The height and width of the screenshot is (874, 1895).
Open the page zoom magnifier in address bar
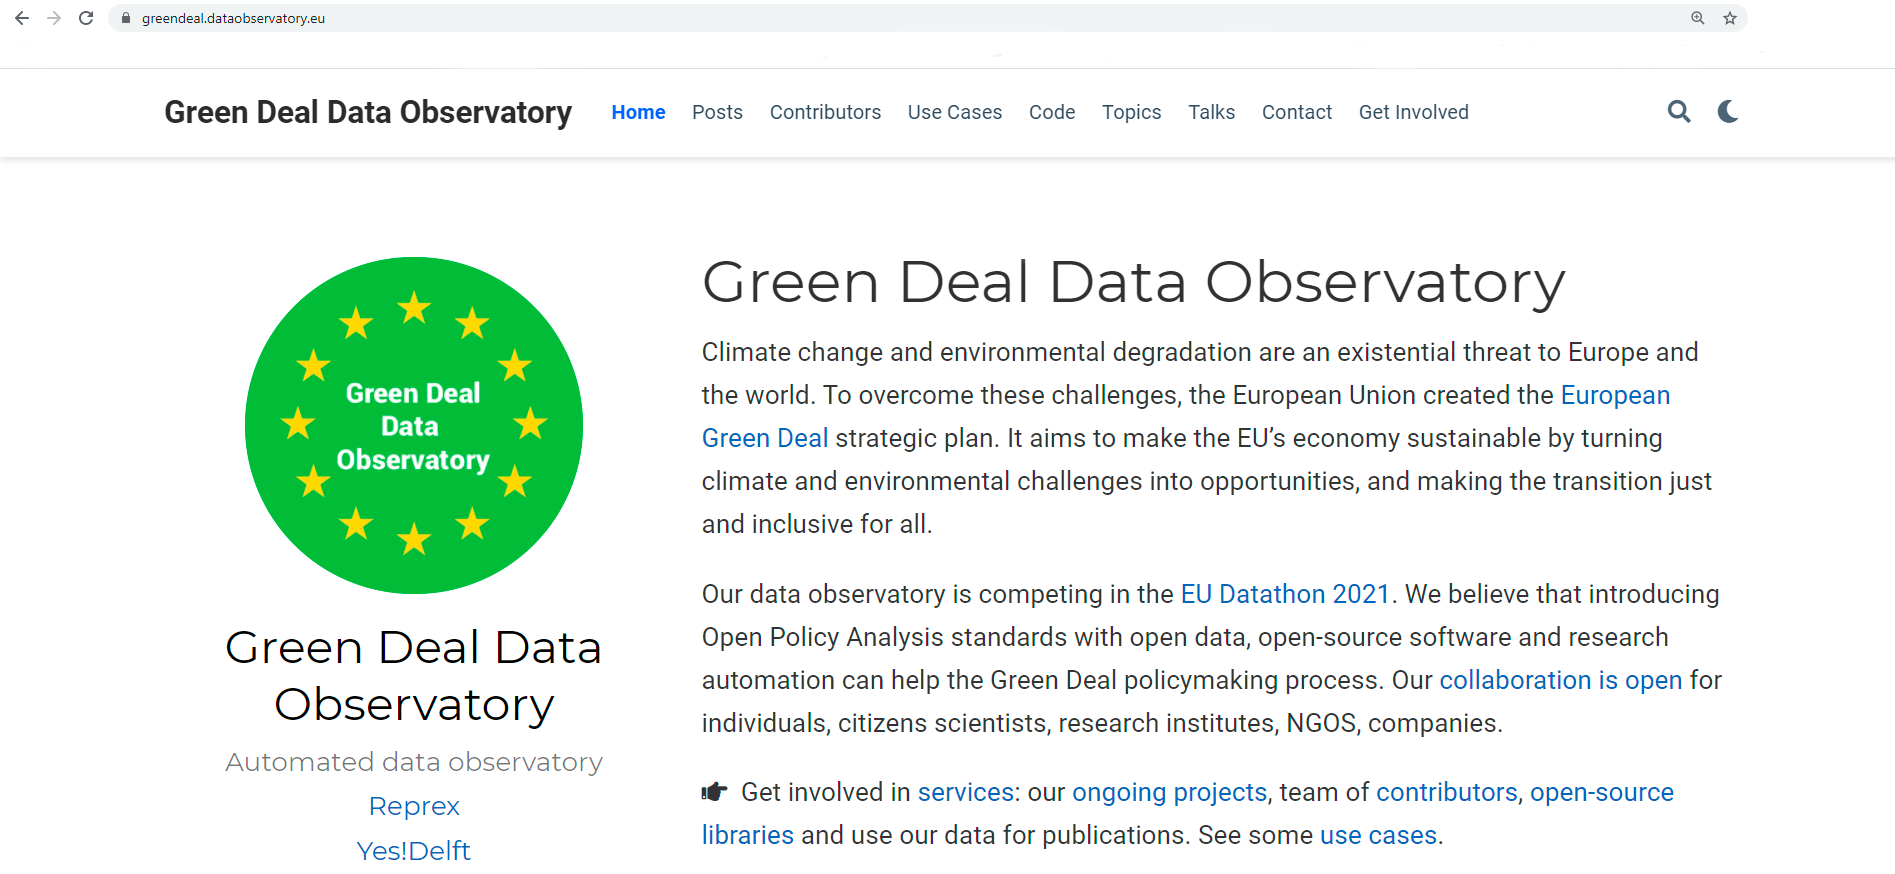1697,17
